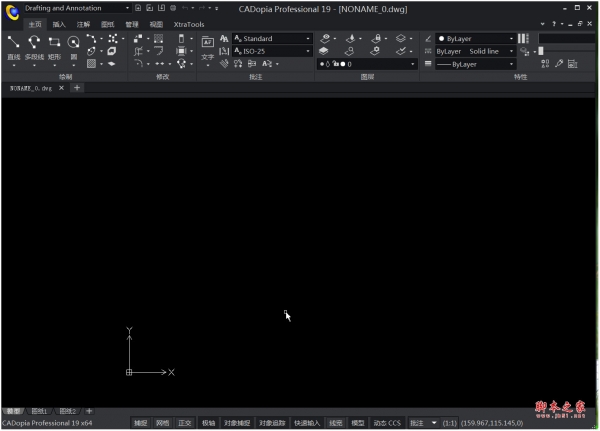Viewport: 600px width, 431px height.
Task: Toggle 网格 (Grid) in status bar
Action: [163, 423]
